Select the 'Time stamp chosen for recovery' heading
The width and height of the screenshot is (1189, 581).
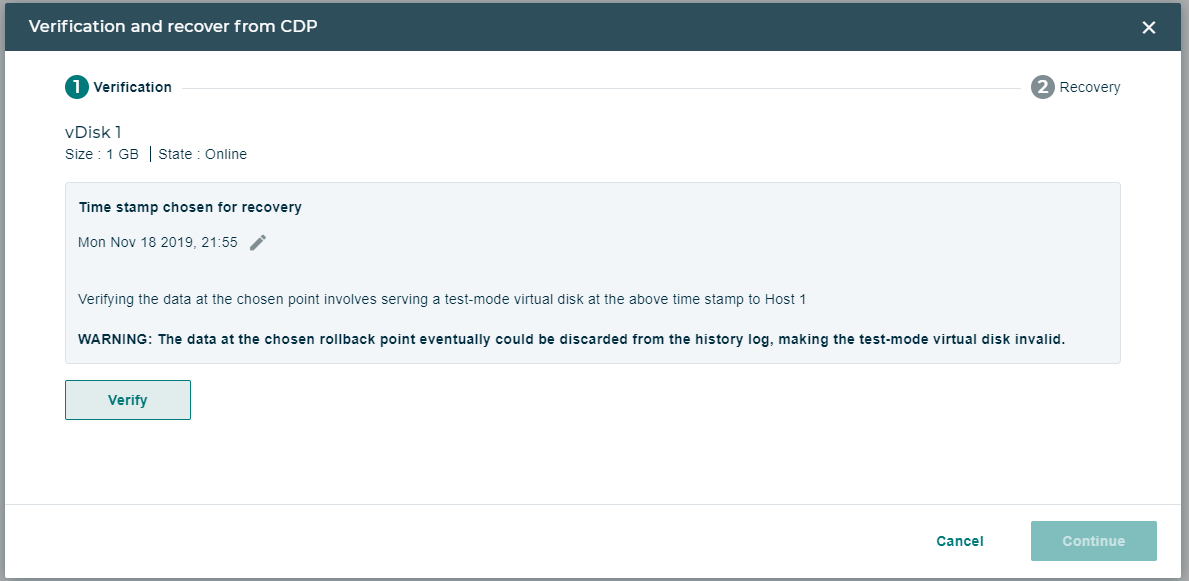tap(190, 207)
